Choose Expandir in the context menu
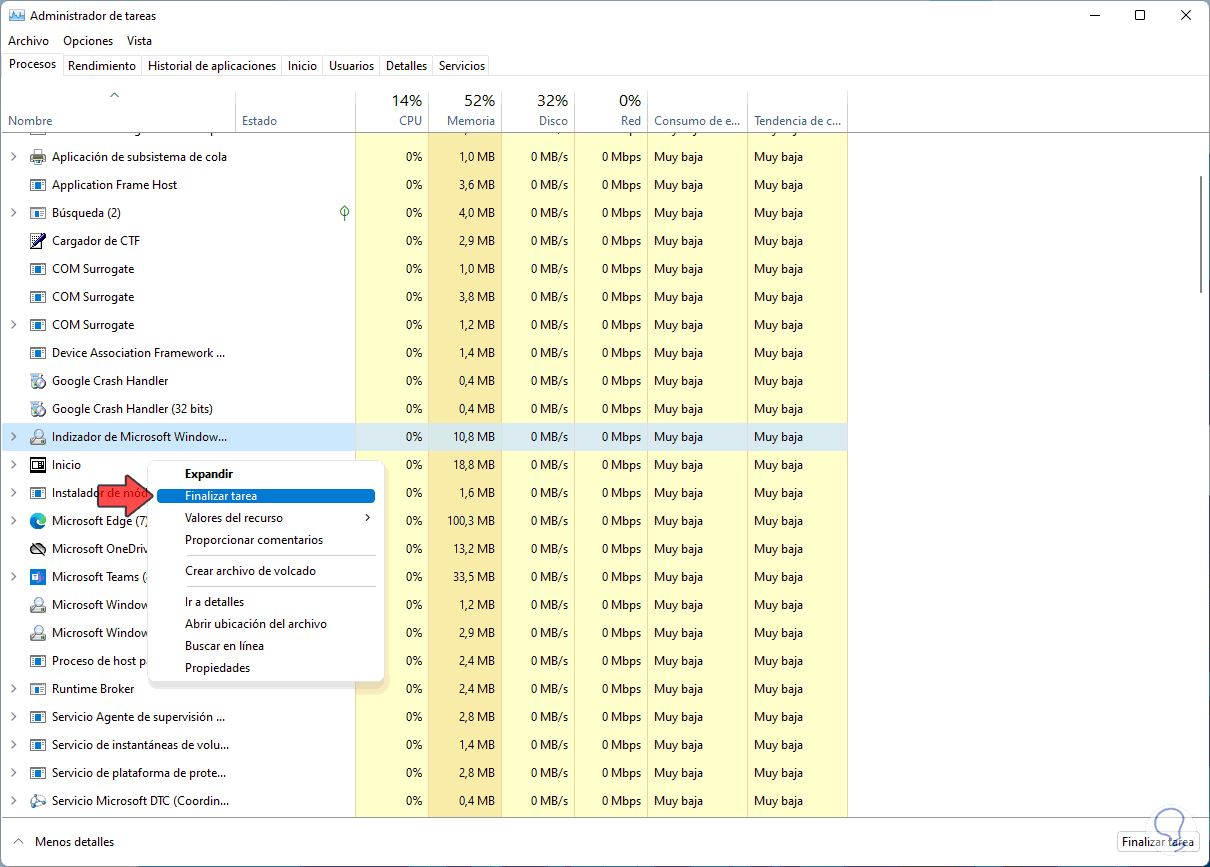 coord(266,474)
